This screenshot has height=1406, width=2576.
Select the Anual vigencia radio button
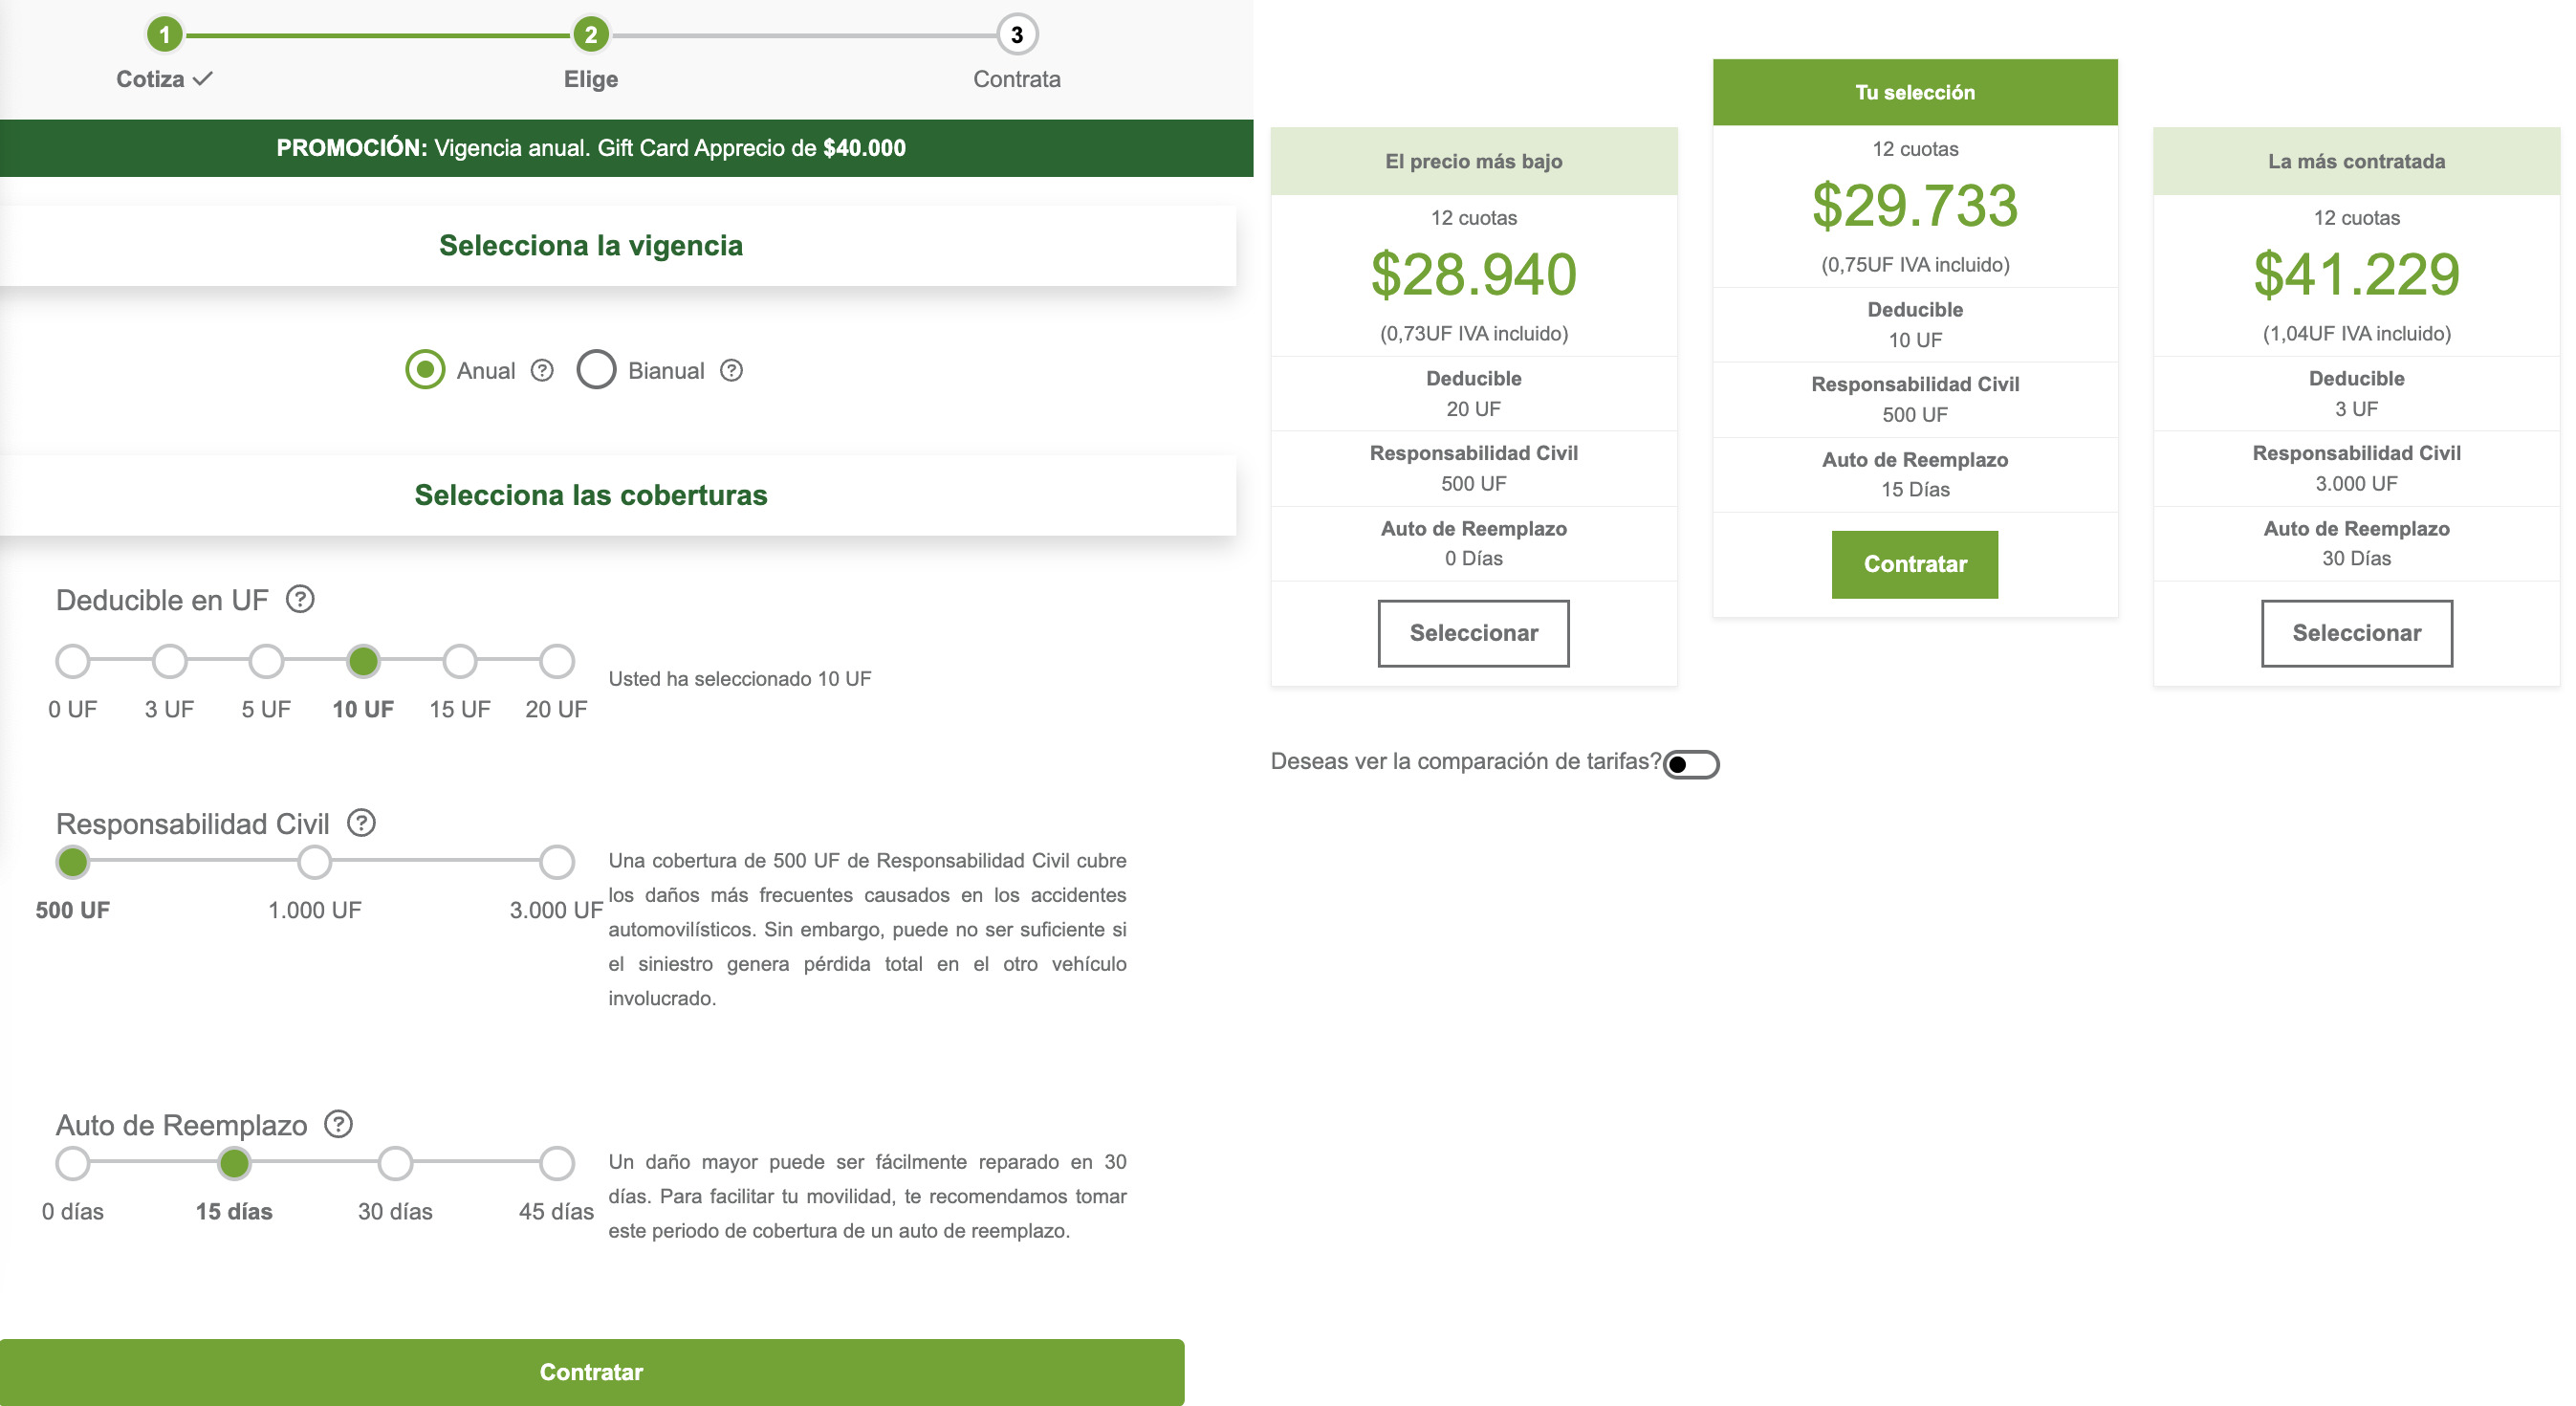point(424,370)
